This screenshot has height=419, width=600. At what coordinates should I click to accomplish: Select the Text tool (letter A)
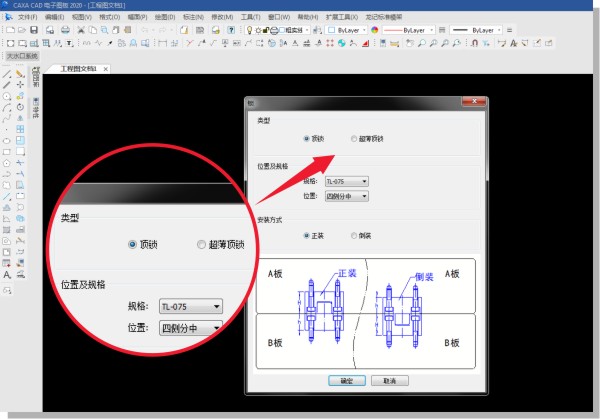pyautogui.click(x=7, y=274)
